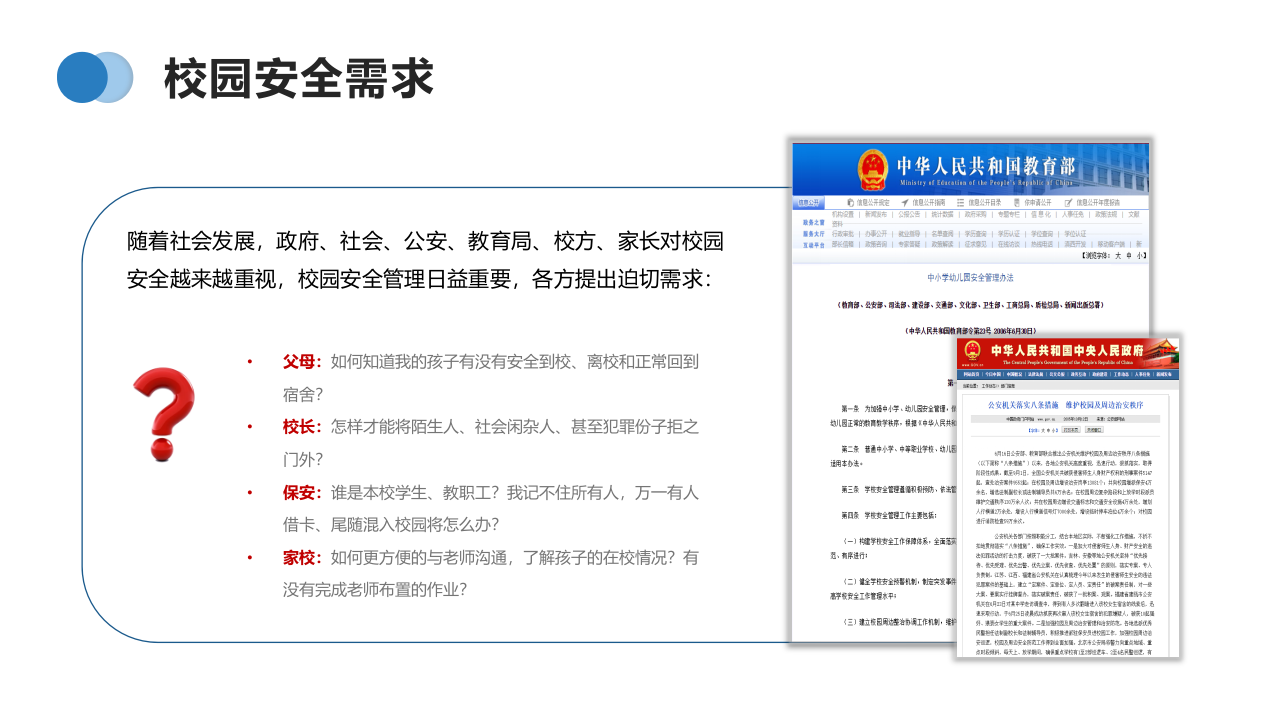Click the document icon beside 信息公开规定
The image size is (1280, 720).
850,203
